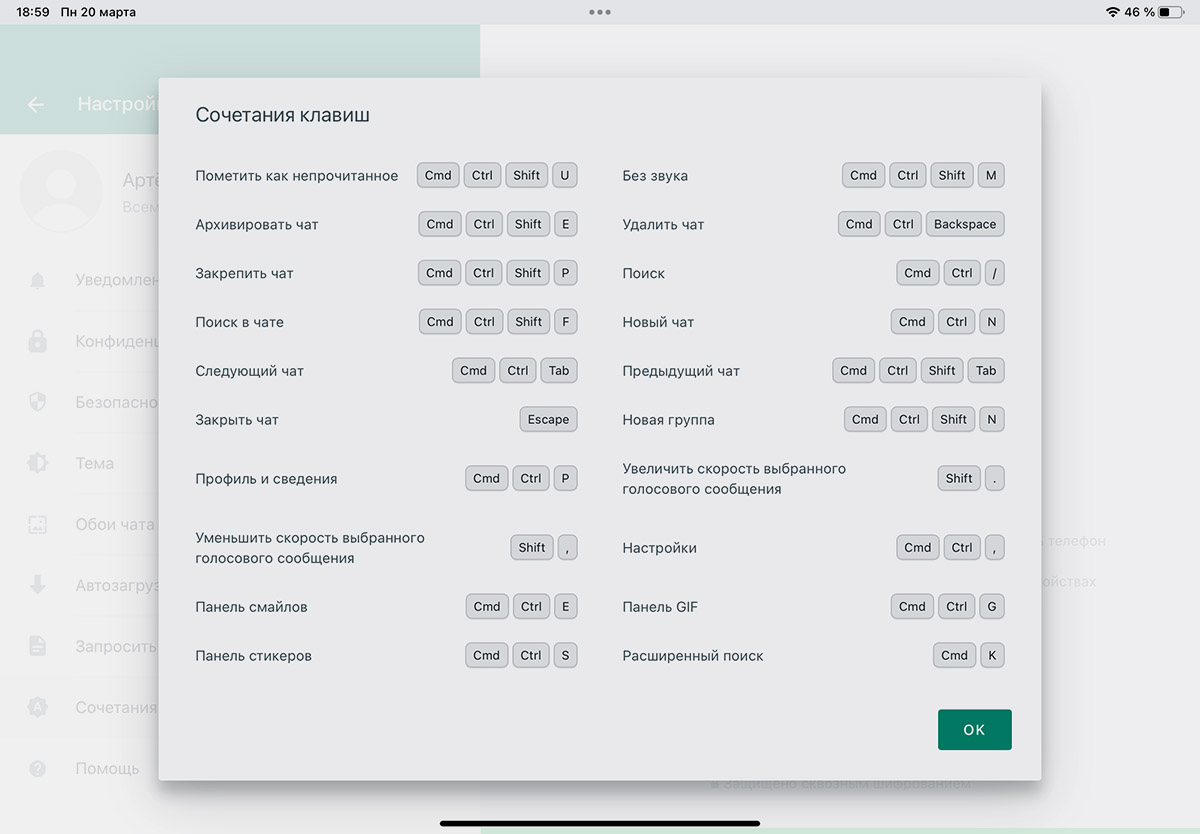Click the back arrow next to Настройки
The width and height of the screenshot is (1200, 834).
point(36,104)
